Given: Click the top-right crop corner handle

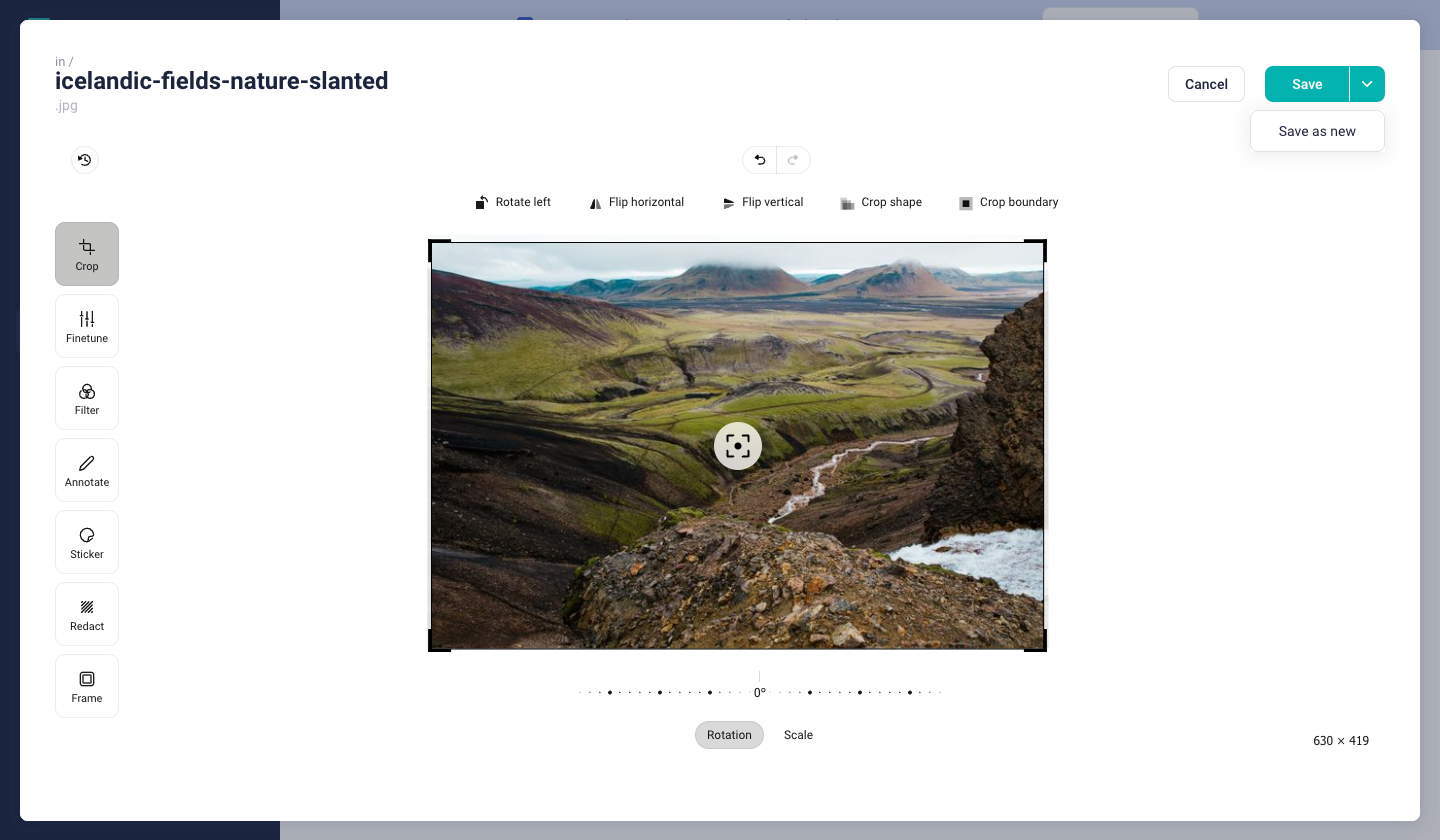Looking at the screenshot, I should 1037,249.
